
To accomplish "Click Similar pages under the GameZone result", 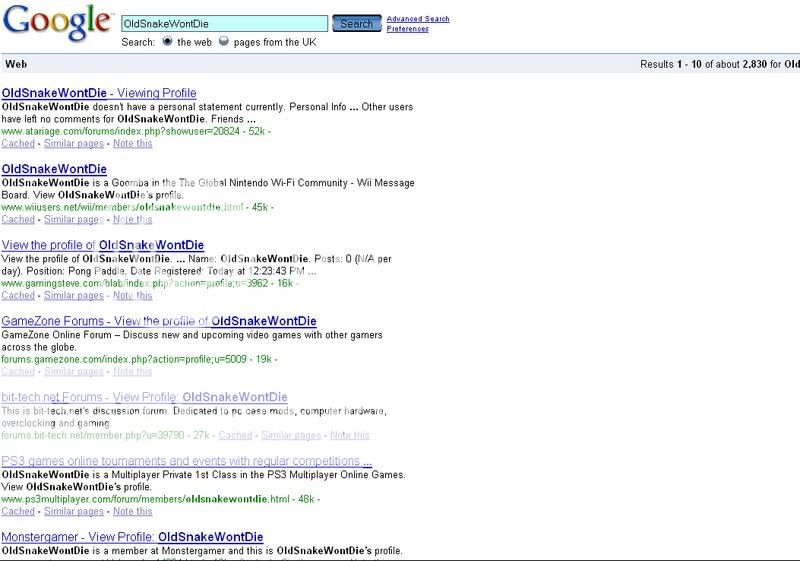I will click(73, 371).
